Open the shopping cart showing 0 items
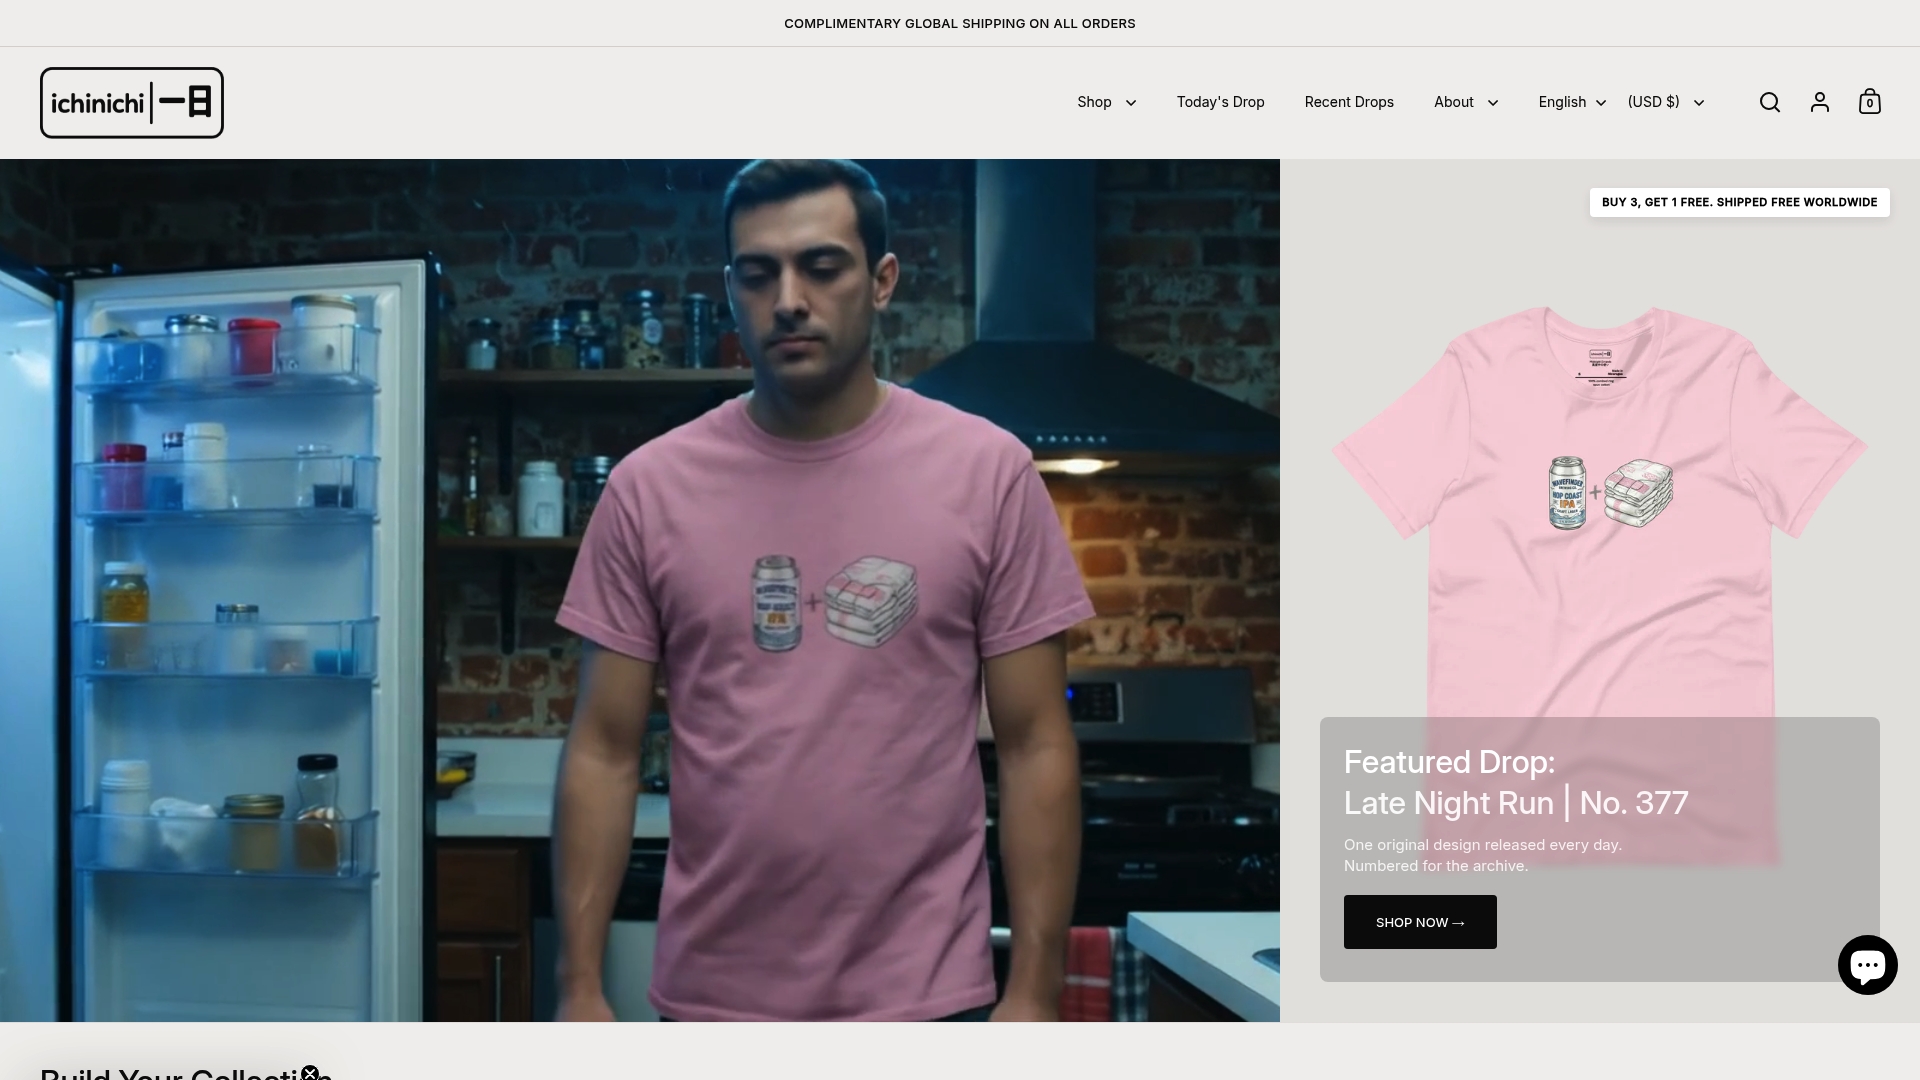This screenshot has height=1080, width=1920. (1869, 102)
